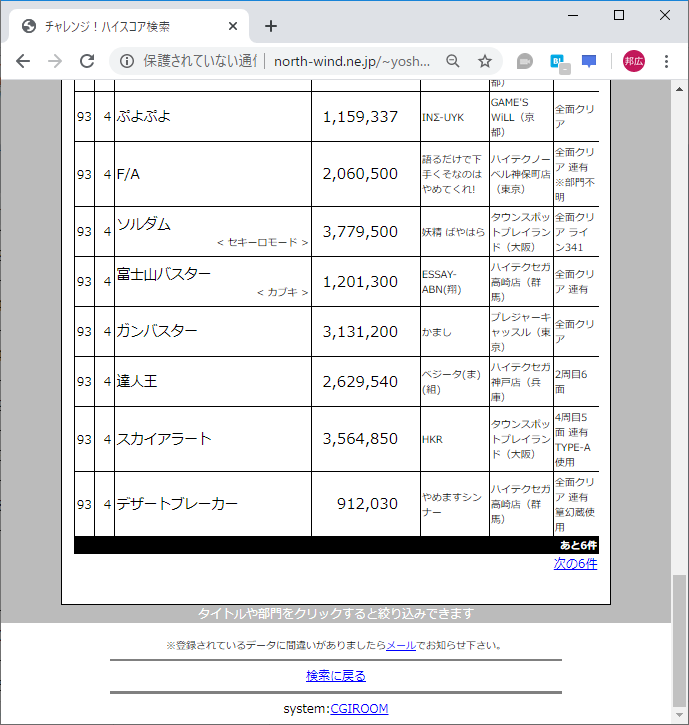Click the score 912,030
Screen dimensions: 689x725
[x=367, y=504]
